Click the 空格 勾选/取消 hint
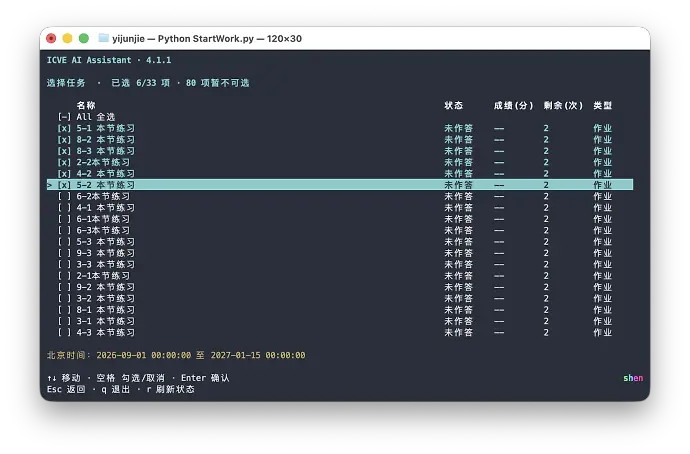The height and width of the screenshot is (454, 690). pyautogui.click(x=131, y=378)
